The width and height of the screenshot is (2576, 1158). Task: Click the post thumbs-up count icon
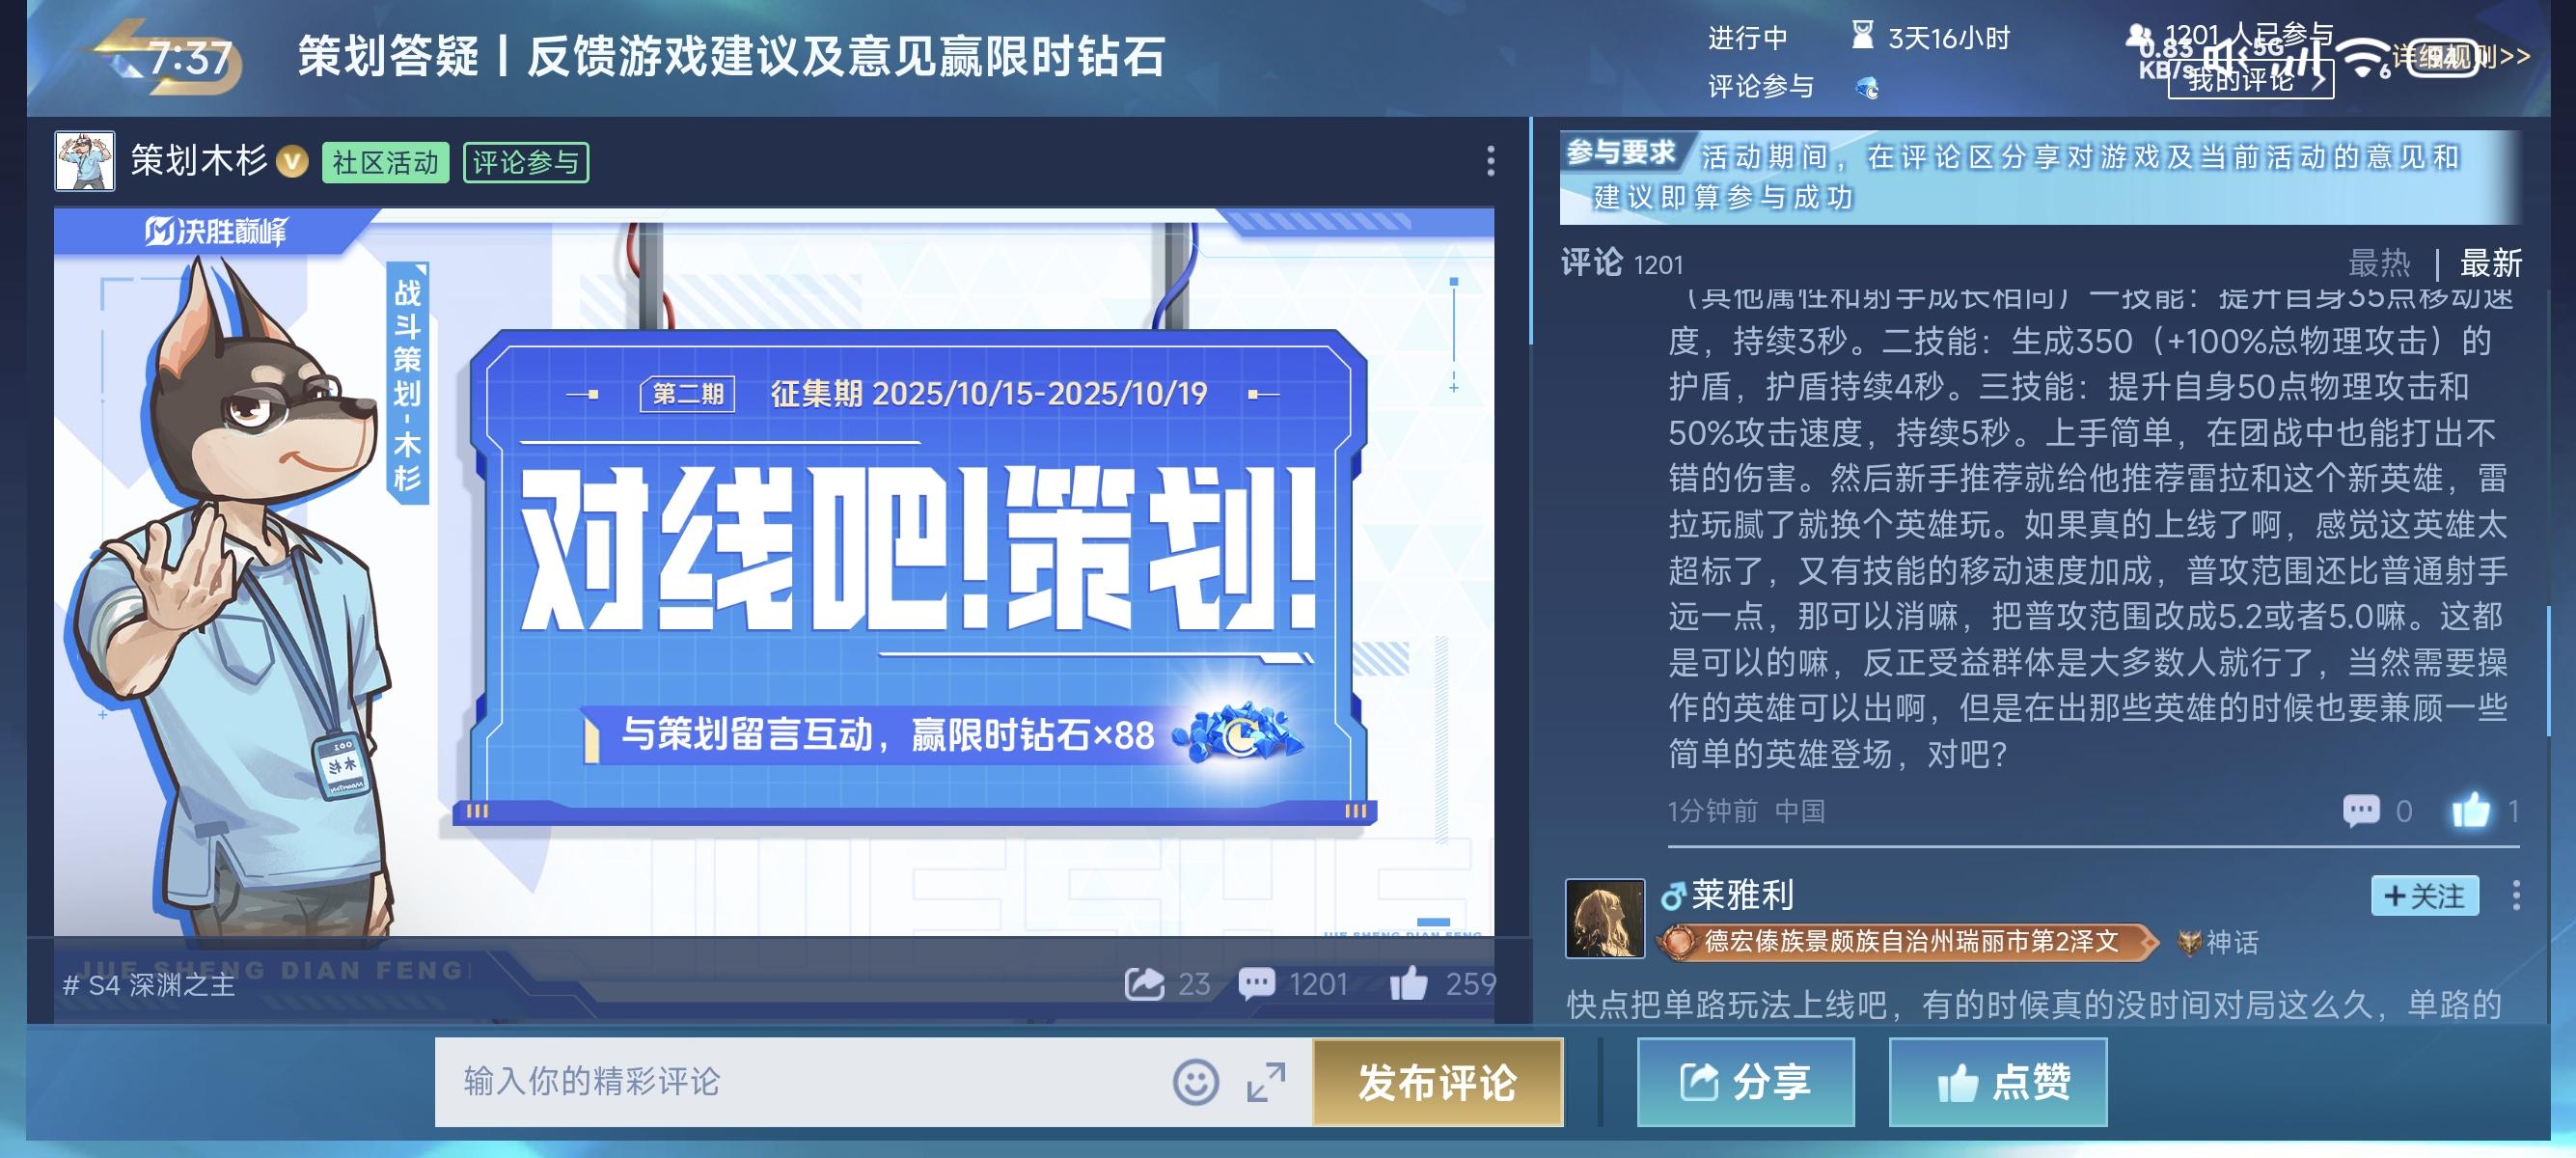(x=1409, y=984)
